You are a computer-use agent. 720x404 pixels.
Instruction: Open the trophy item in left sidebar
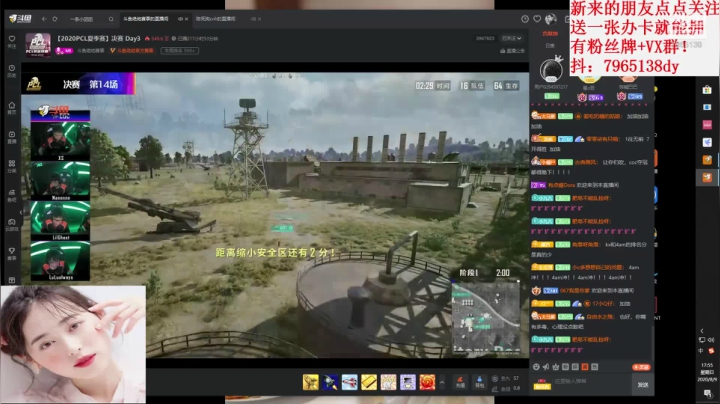(12, 253)
